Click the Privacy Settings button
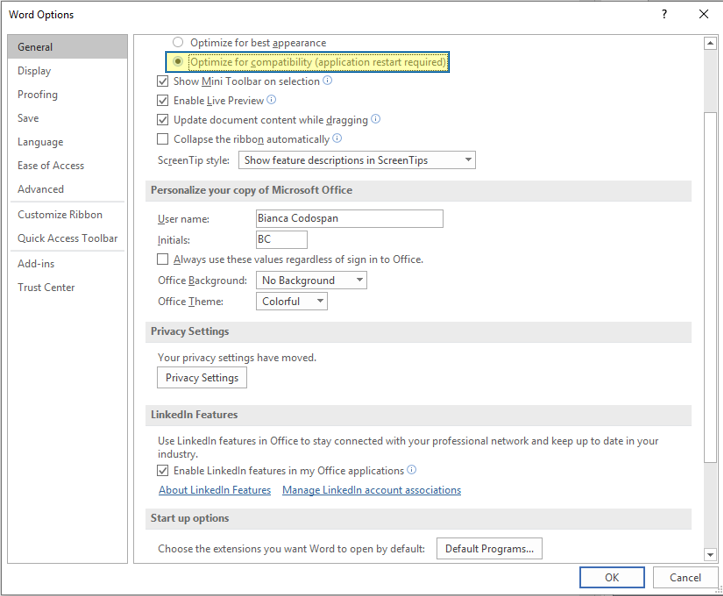Viewport: 723px width, 596px height. point(202,378)
